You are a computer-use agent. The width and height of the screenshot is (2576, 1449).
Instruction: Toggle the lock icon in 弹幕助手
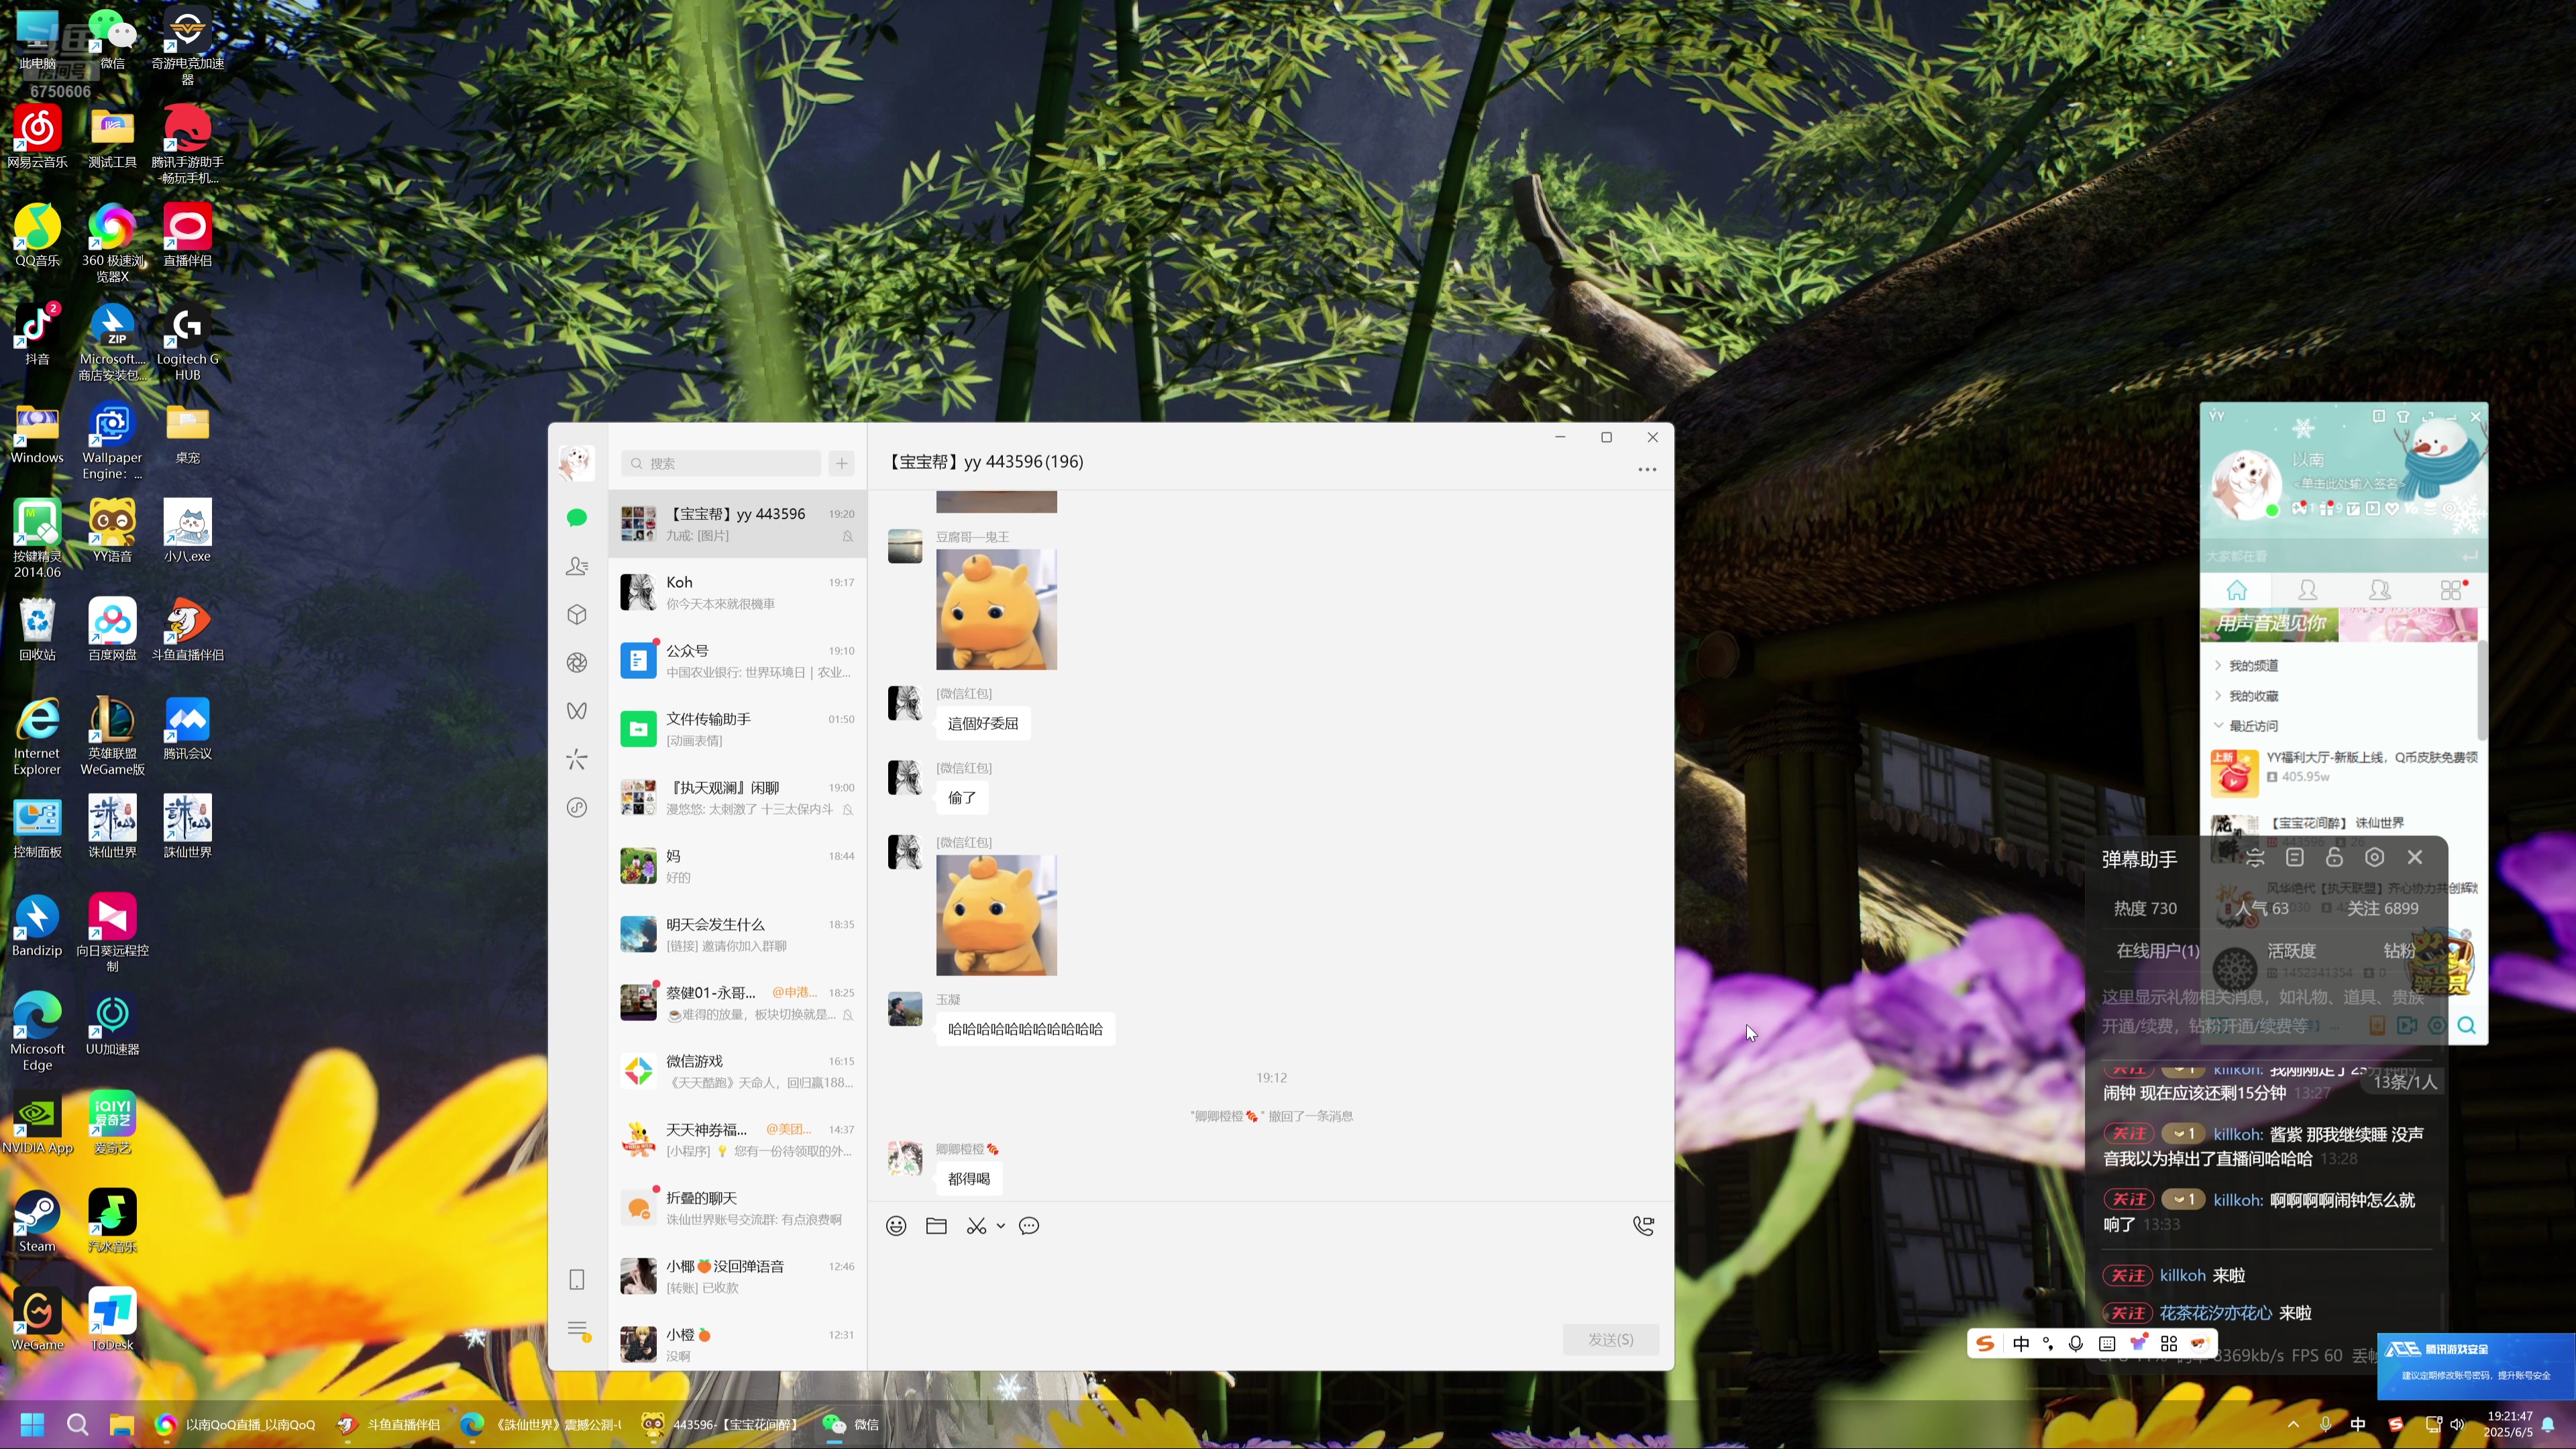click(2334, 858)
